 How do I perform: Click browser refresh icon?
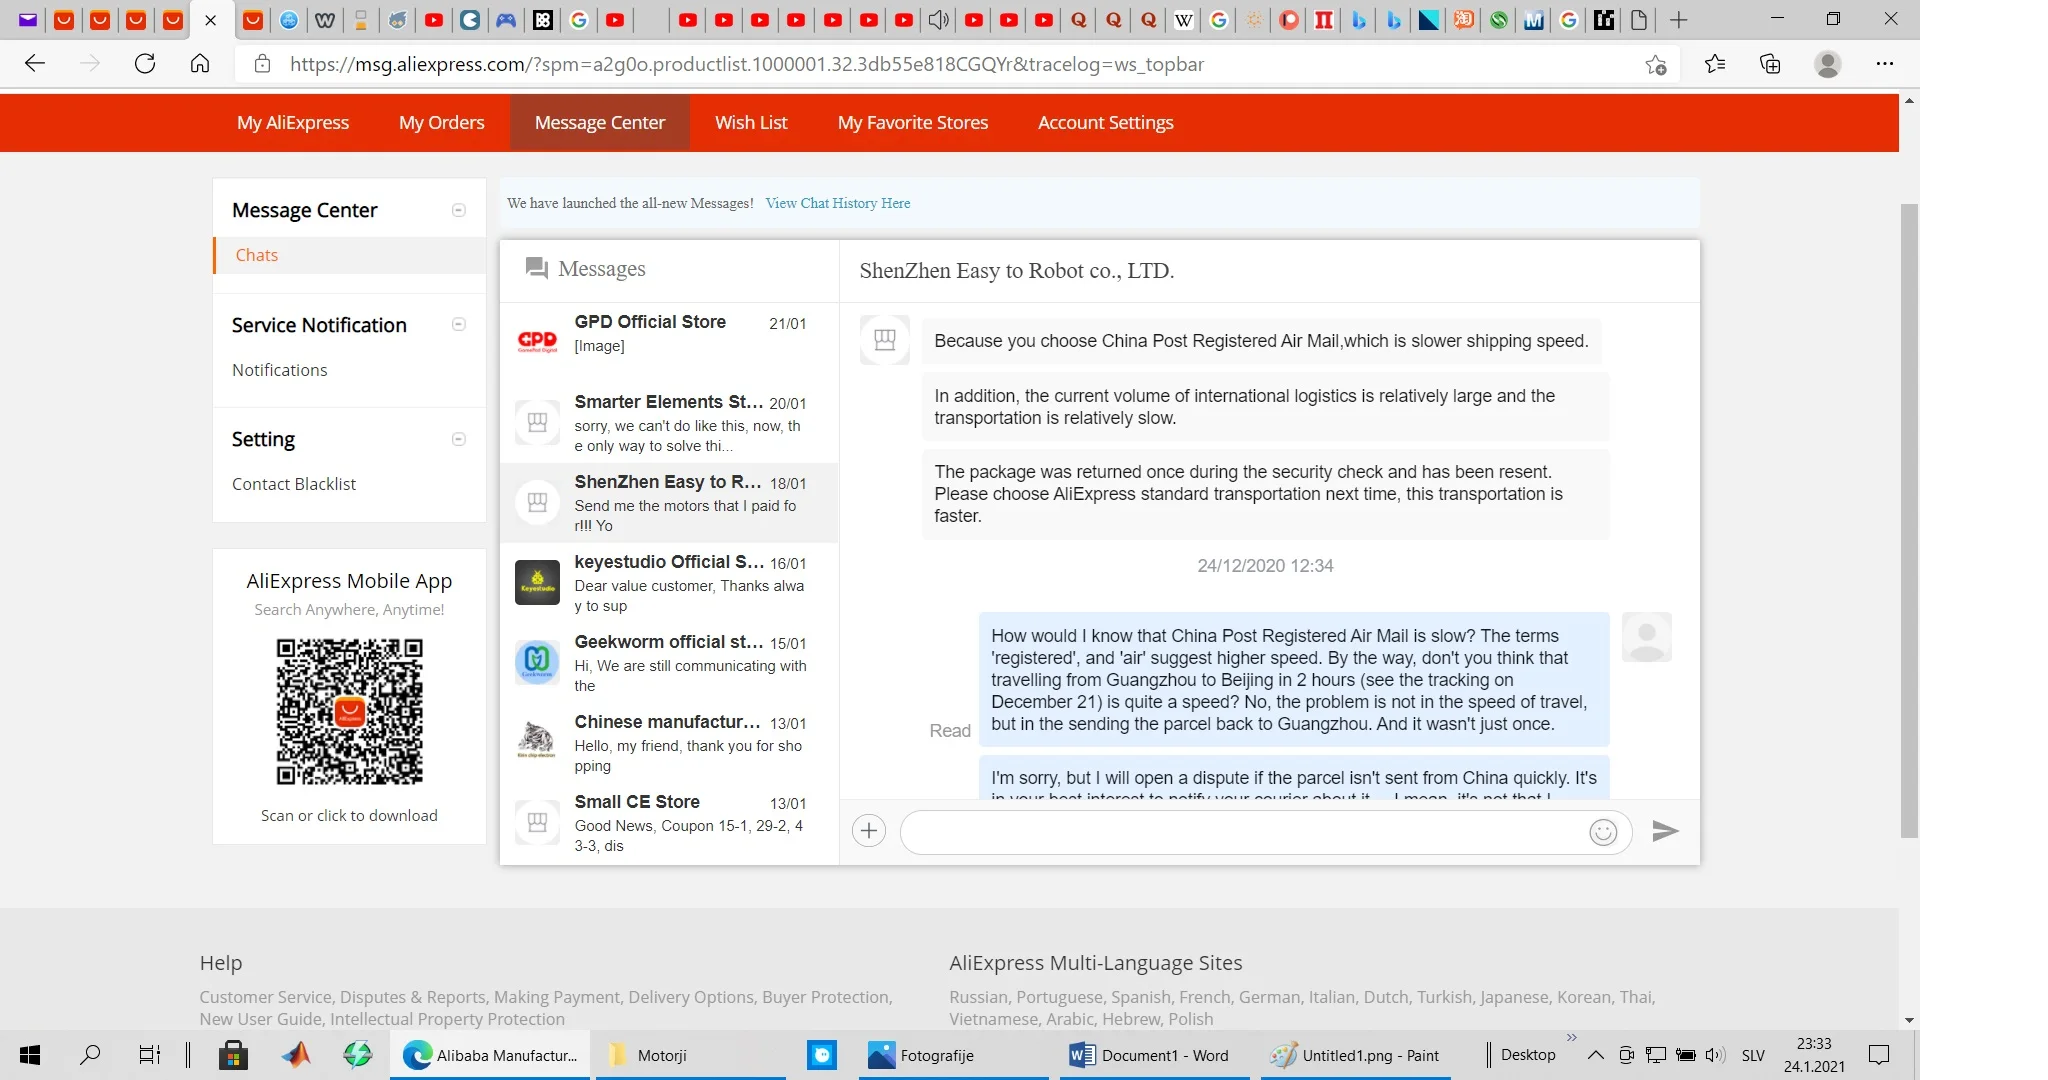pyautogui.click(x=145, y=64)
